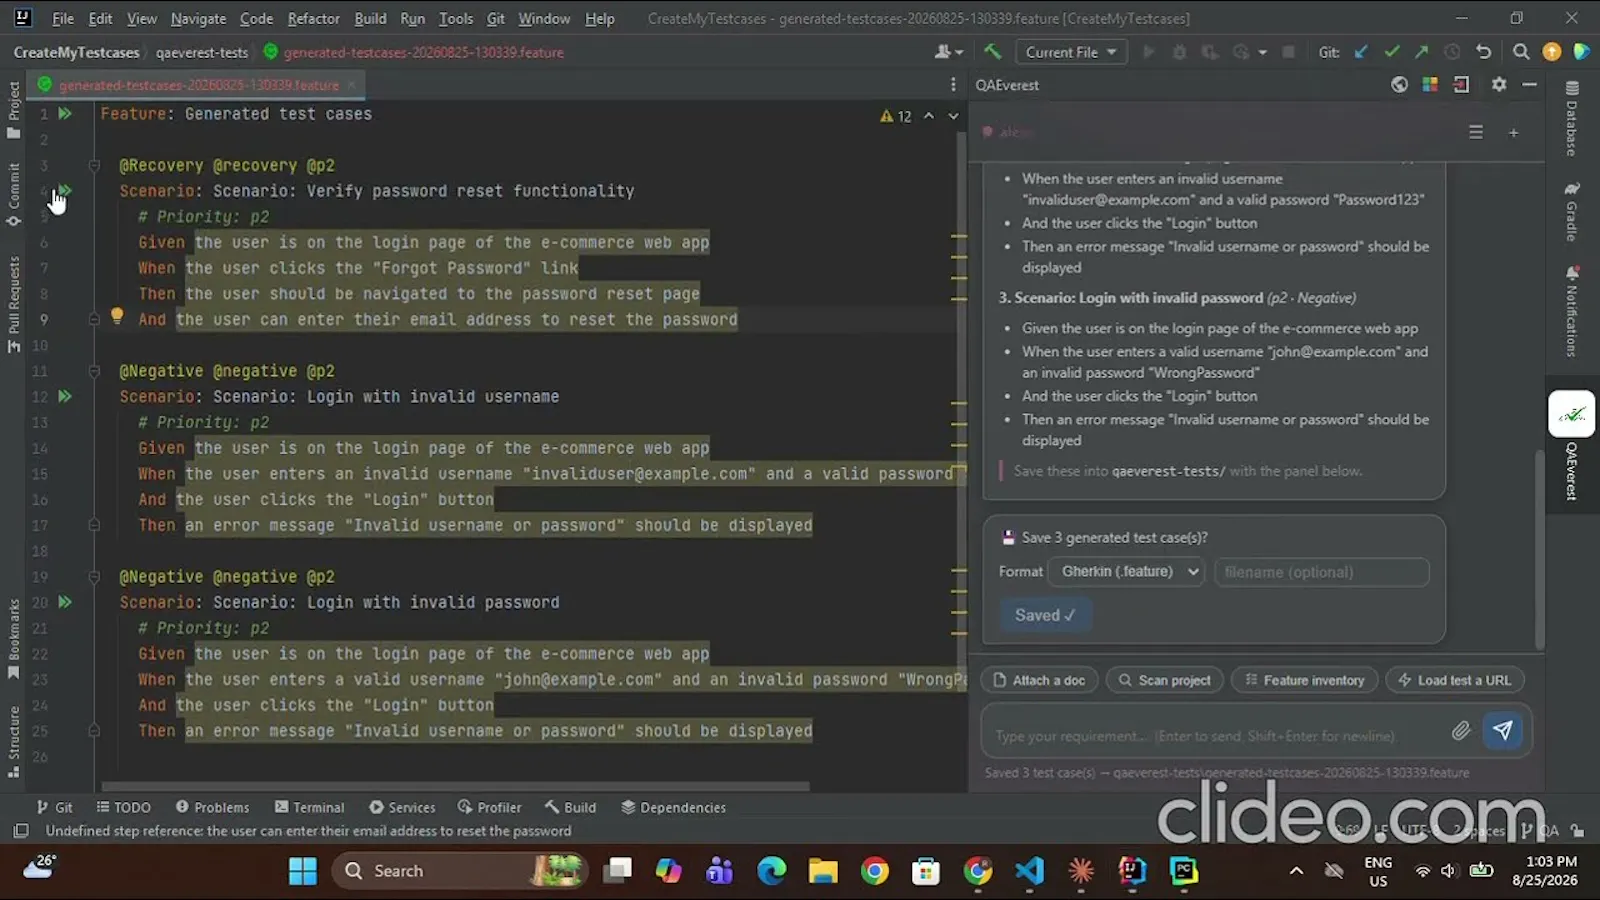Toggle the QAEverest side tool window
Viewport: 1600px width, 900px height.
coord(1572,445)
